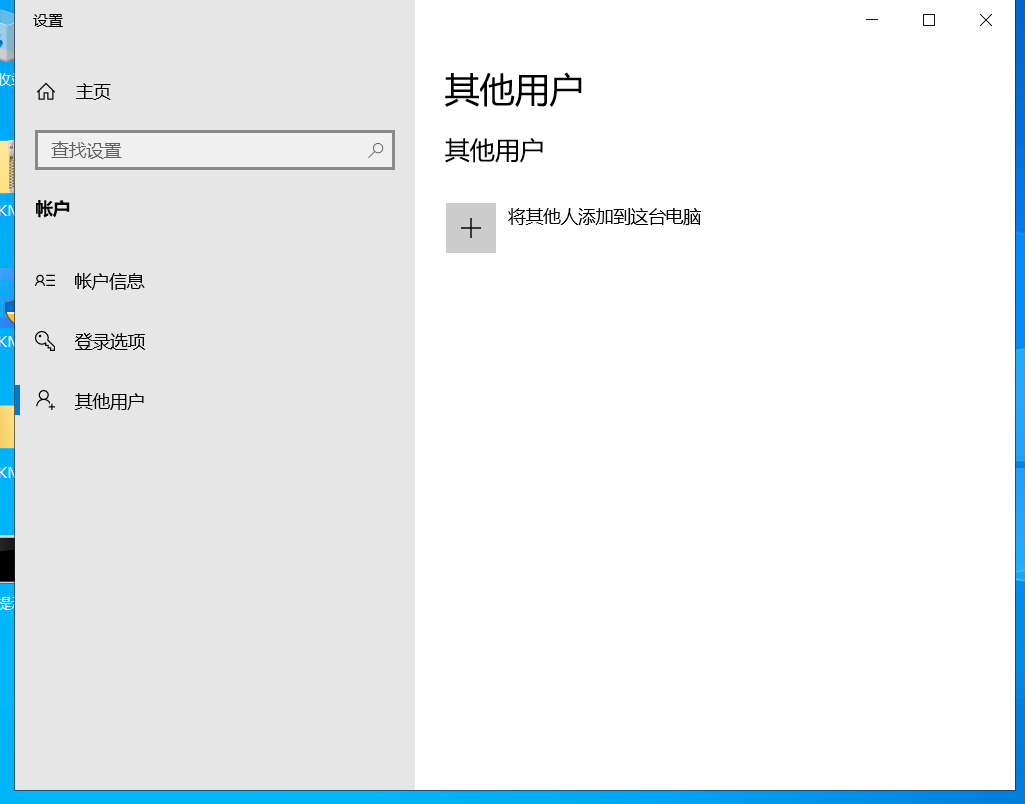Click the Home (主页) house icon in sidebar

(45, 91)
